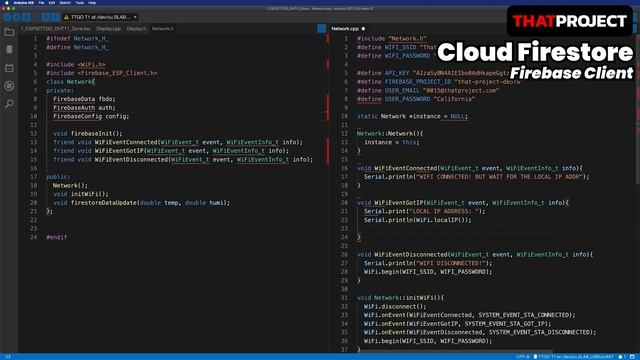The width and height of the screenshot is (640, 360).
Task: Click the TTGO T1 board status bar entry
Action: pyautogui.click(x=573, y=357)
